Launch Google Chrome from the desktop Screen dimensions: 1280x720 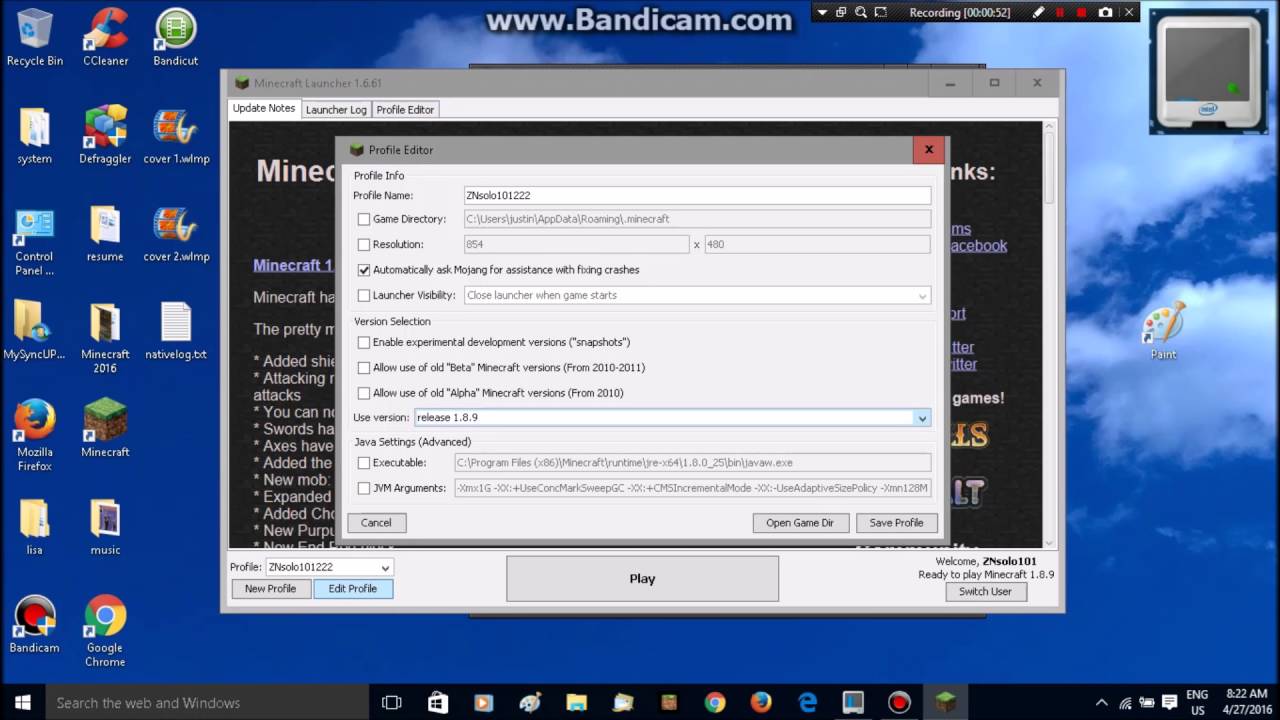[105, 632]
